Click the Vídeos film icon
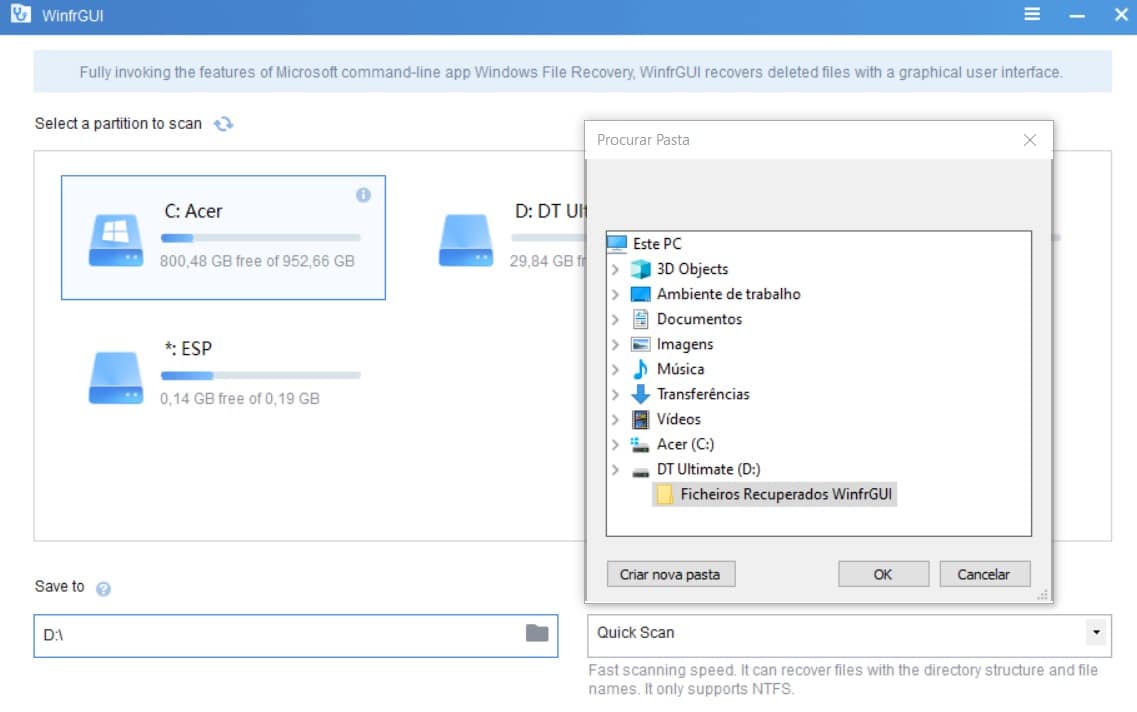 (640, 419)
